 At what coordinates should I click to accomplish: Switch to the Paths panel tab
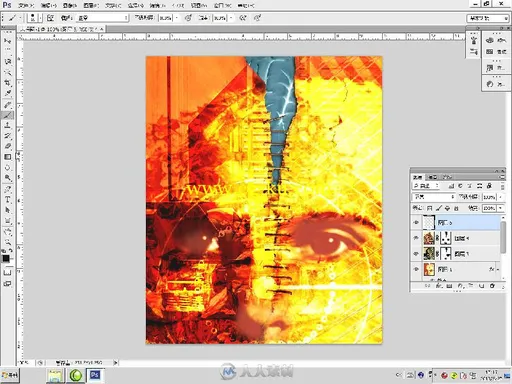coord(446,177)
